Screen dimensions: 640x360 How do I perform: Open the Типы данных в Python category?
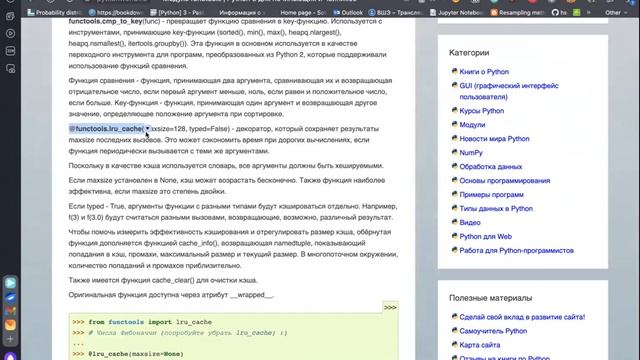(496, 209)
